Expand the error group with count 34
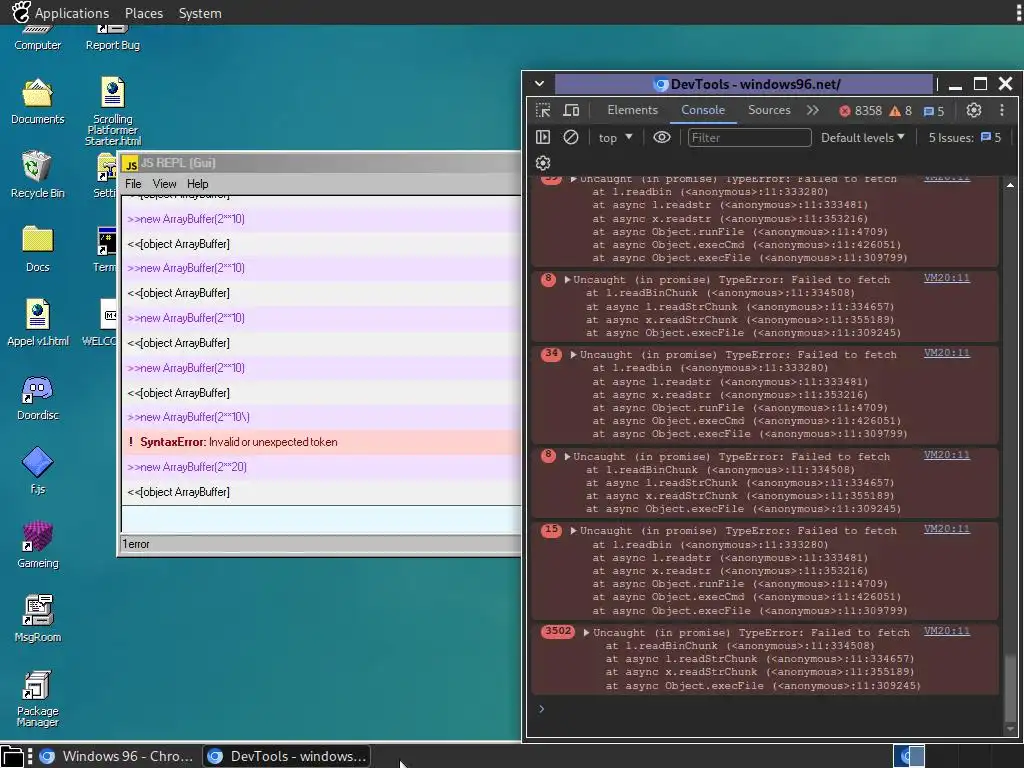The image size is (1024, 768). point(573,355)
